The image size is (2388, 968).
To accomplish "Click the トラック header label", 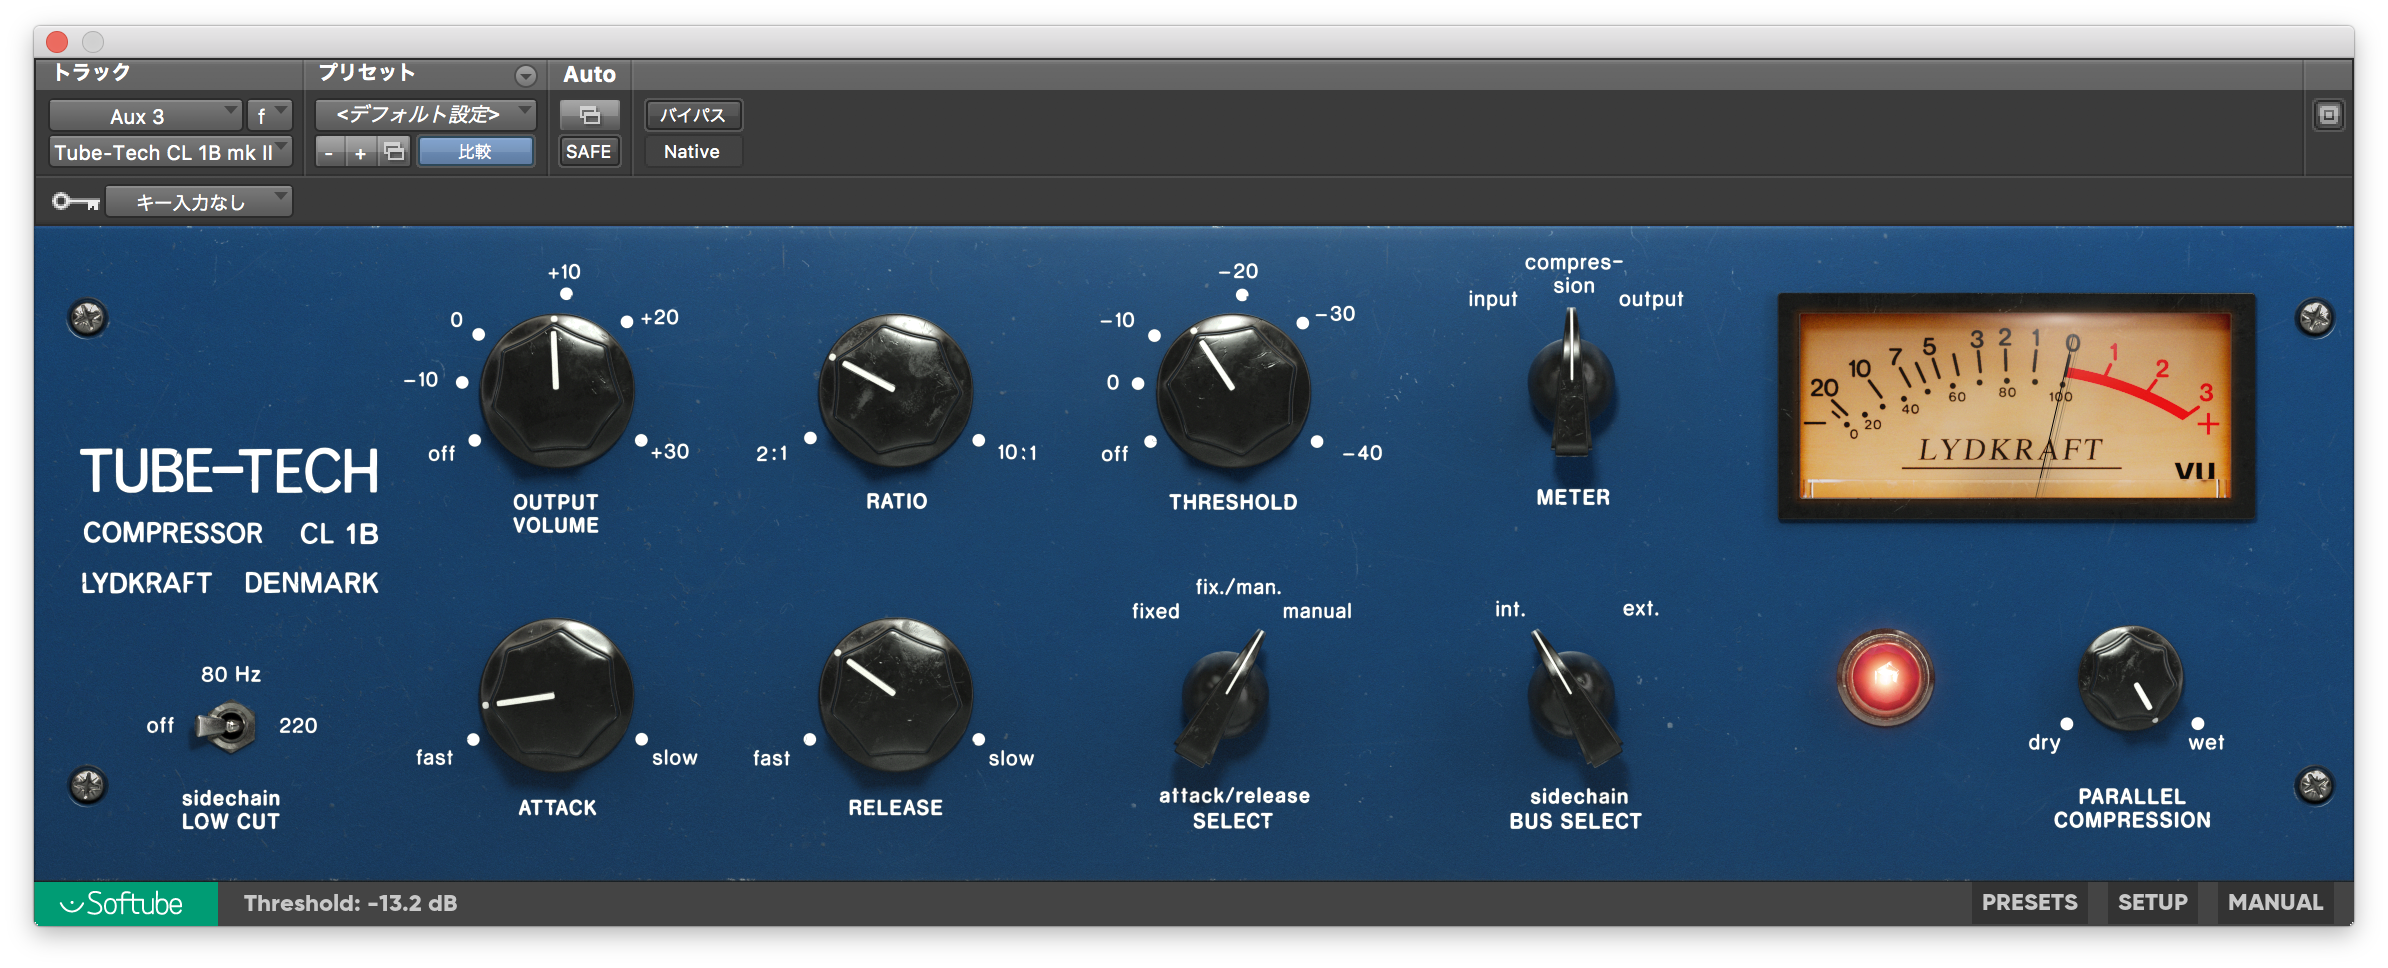I will (92, 73).
